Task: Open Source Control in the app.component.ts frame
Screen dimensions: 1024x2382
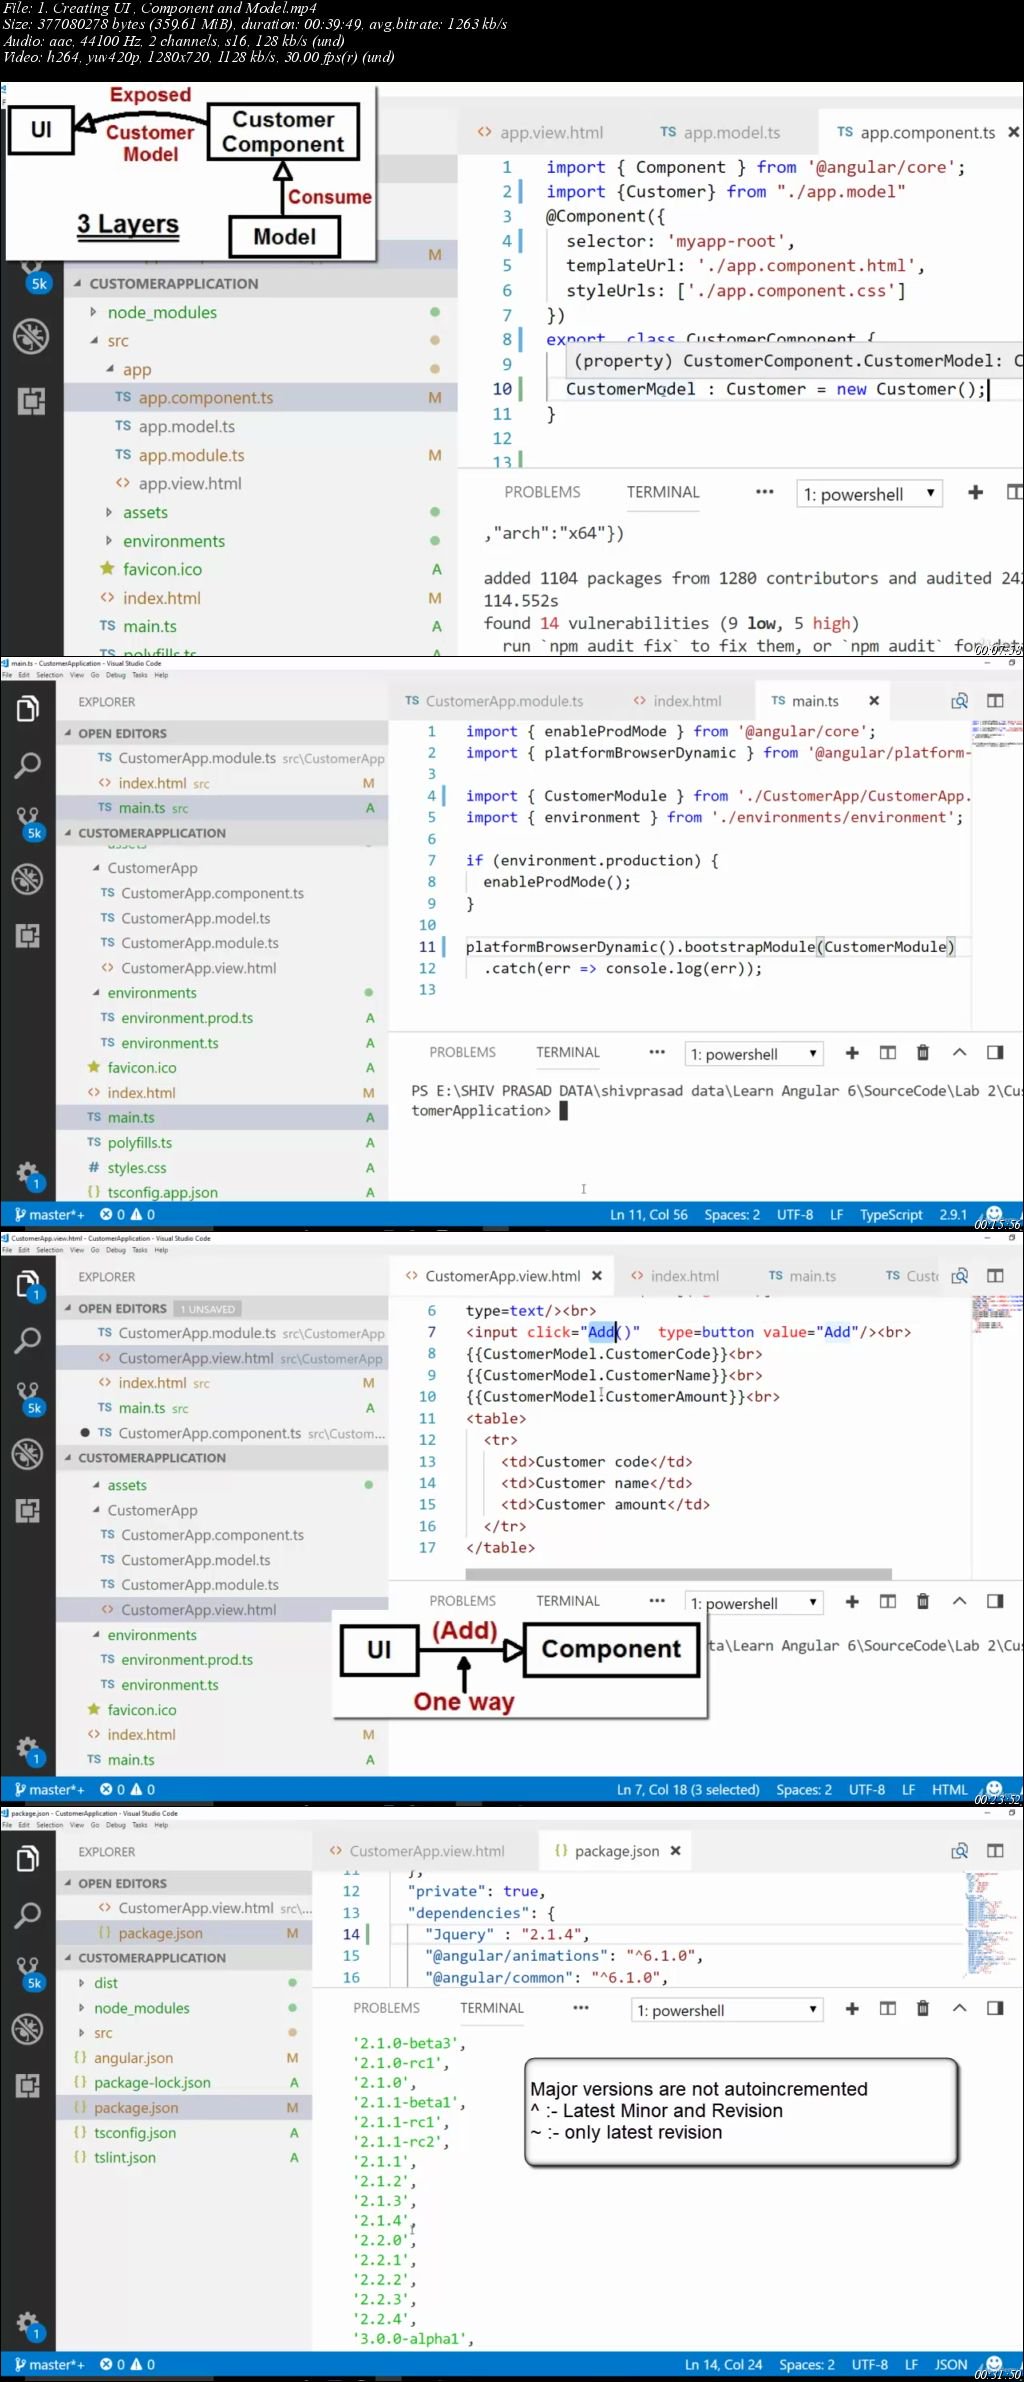Action: pos(37,279)
